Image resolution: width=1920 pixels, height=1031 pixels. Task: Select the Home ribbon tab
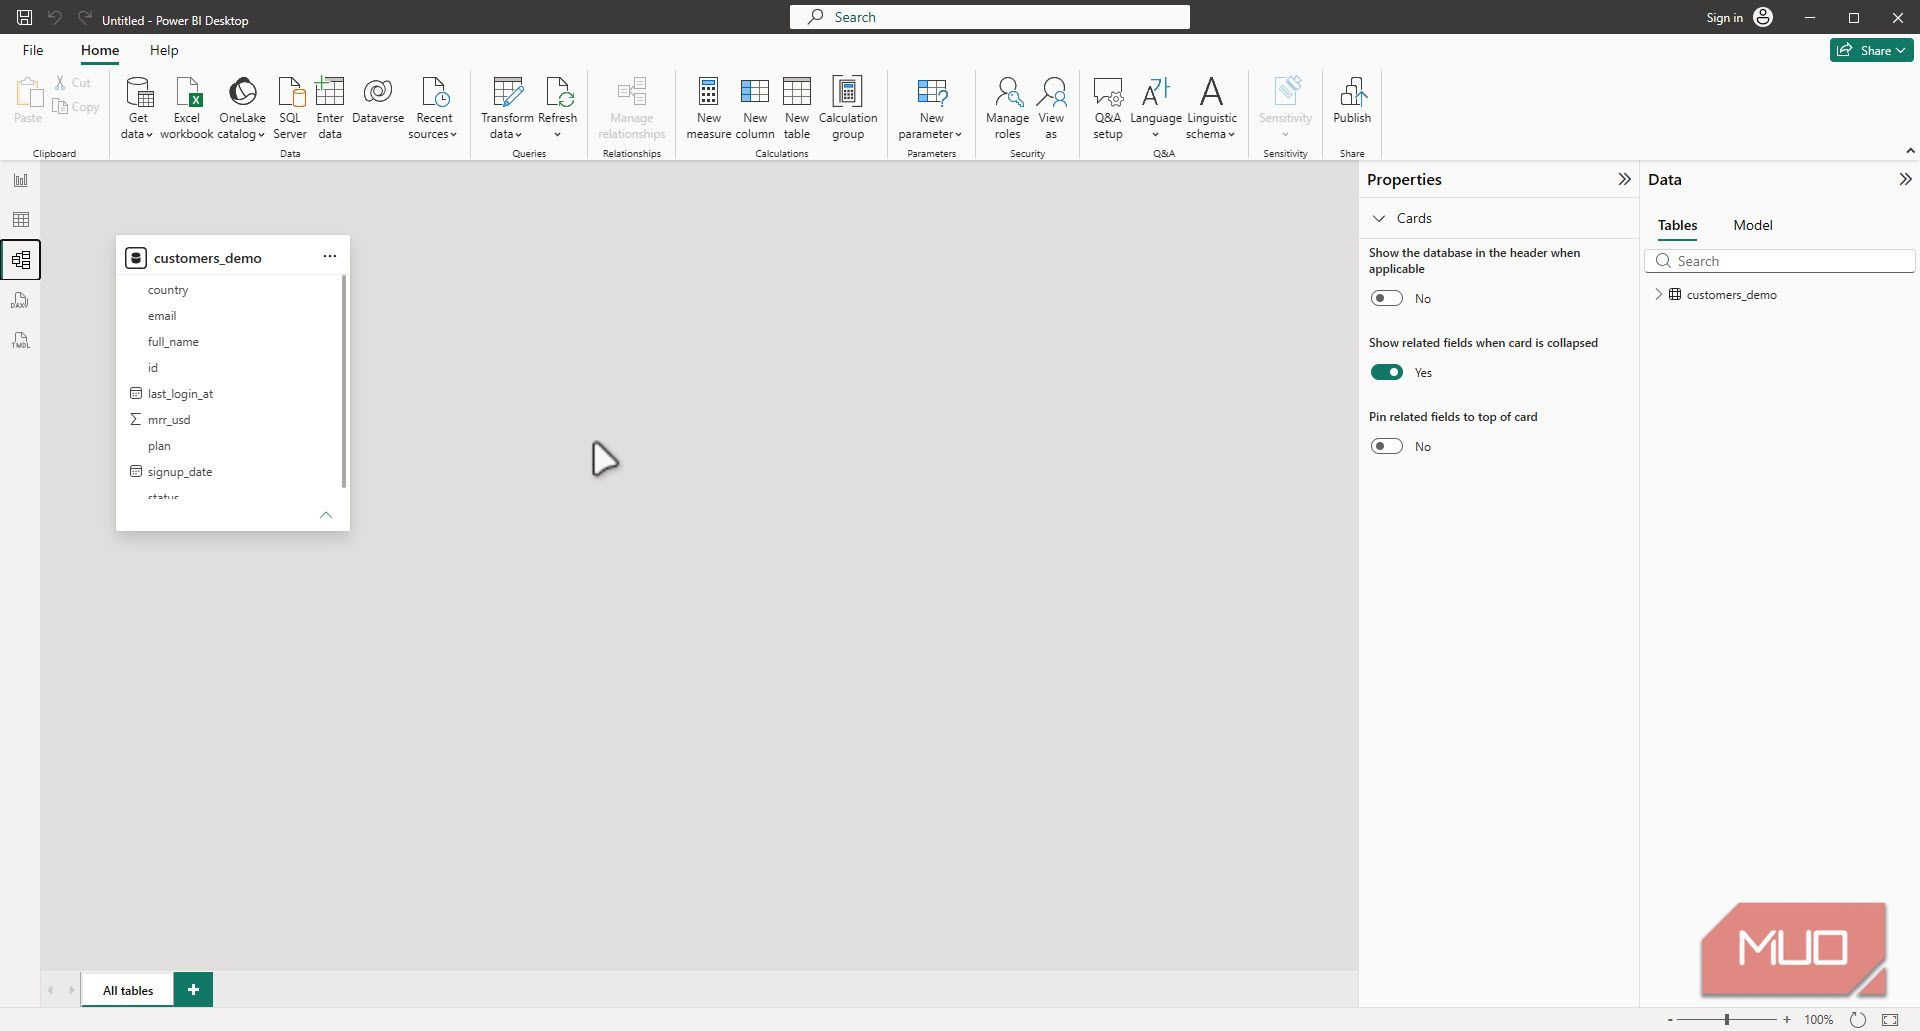point(100,50)
